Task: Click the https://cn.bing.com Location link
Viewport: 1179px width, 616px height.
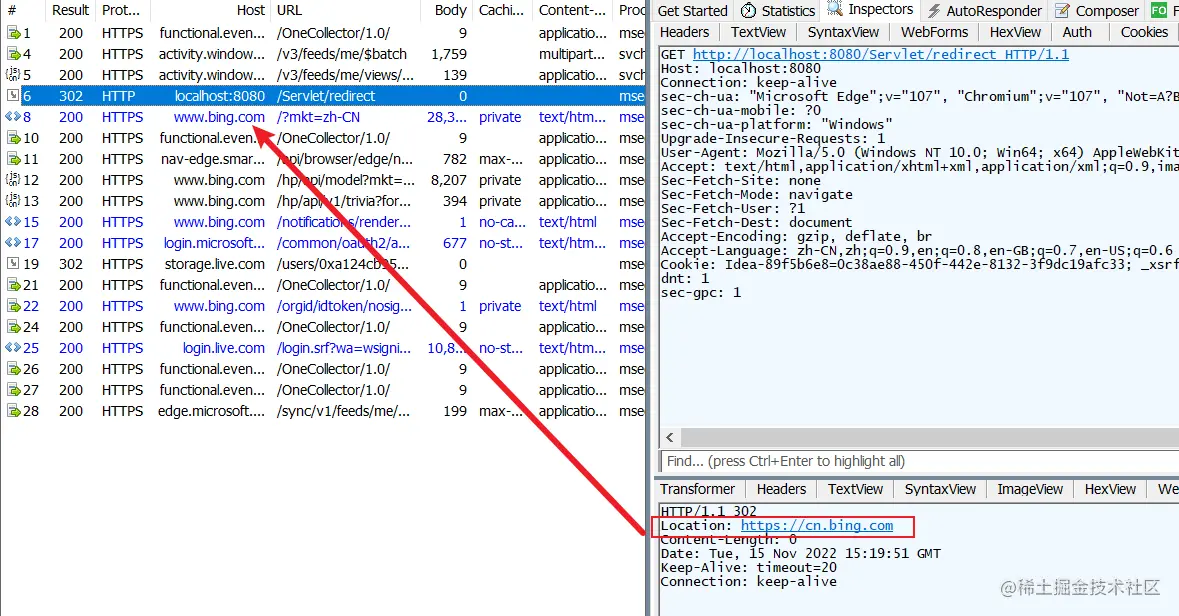Action: tap(817, 526)
